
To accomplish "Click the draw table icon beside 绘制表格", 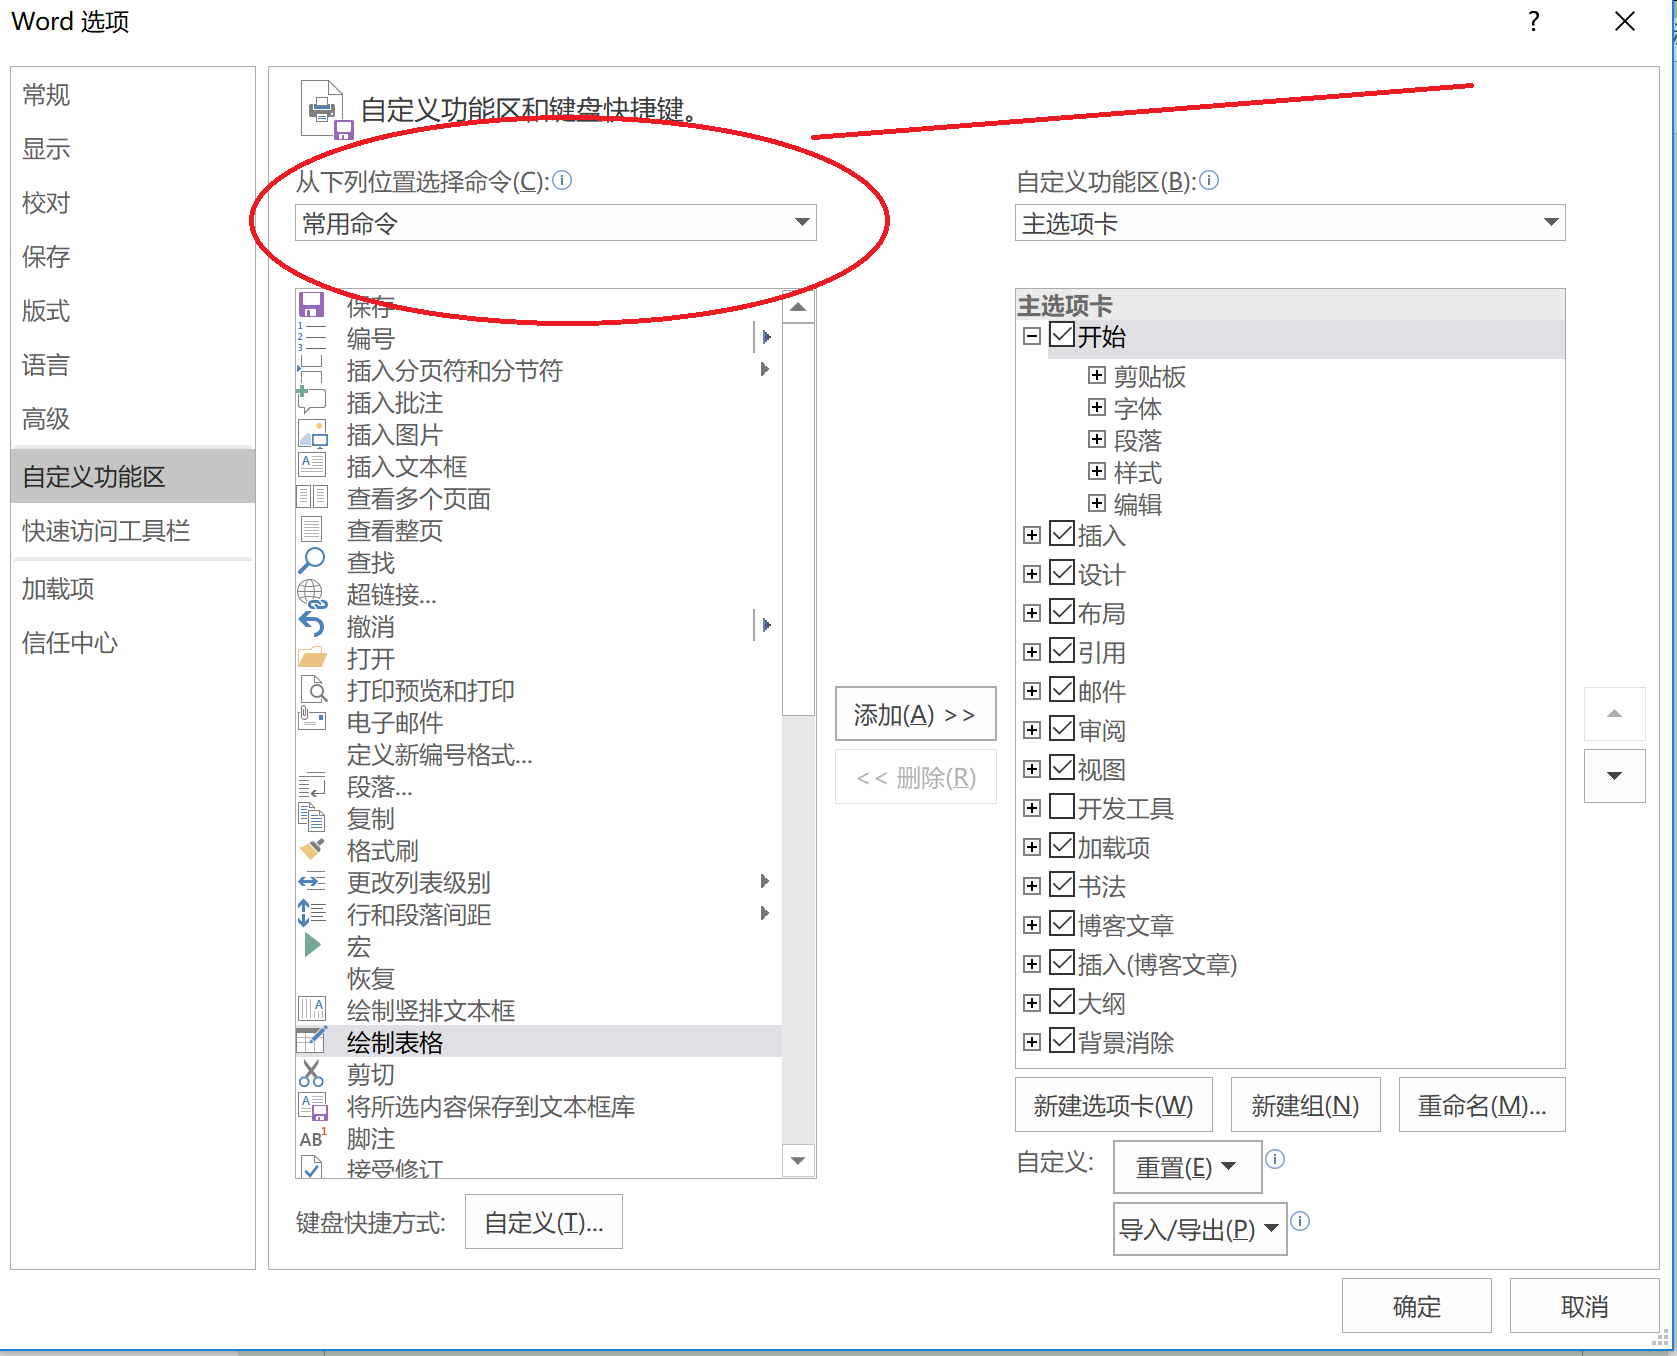I will click(312, 1040).
